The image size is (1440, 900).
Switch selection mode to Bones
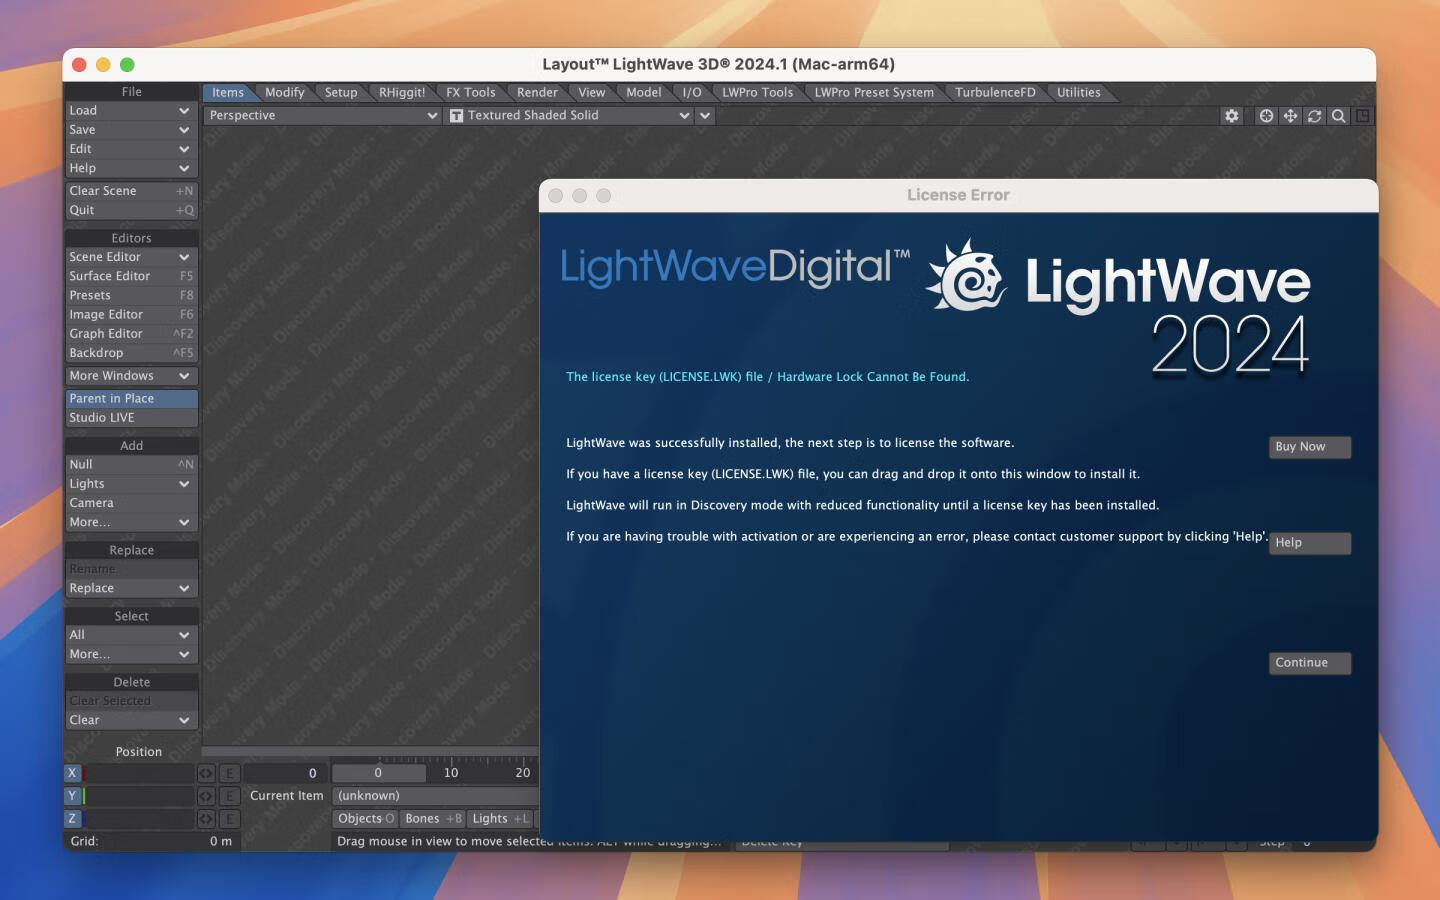point(433,819)
